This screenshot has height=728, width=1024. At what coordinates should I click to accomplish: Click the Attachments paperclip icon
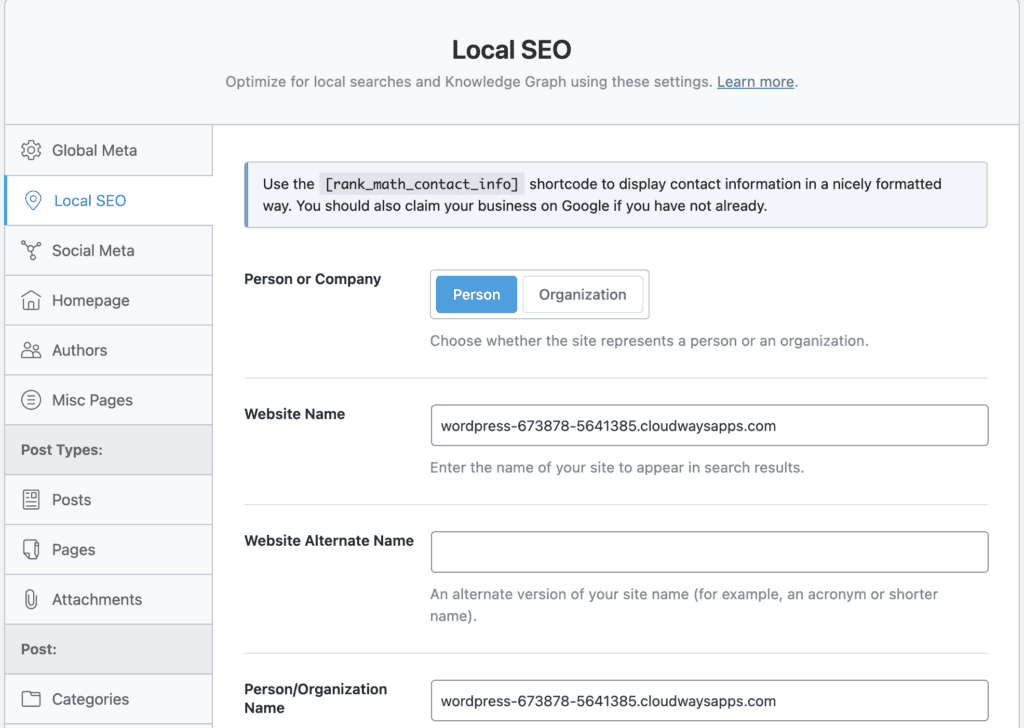[31, 599]
